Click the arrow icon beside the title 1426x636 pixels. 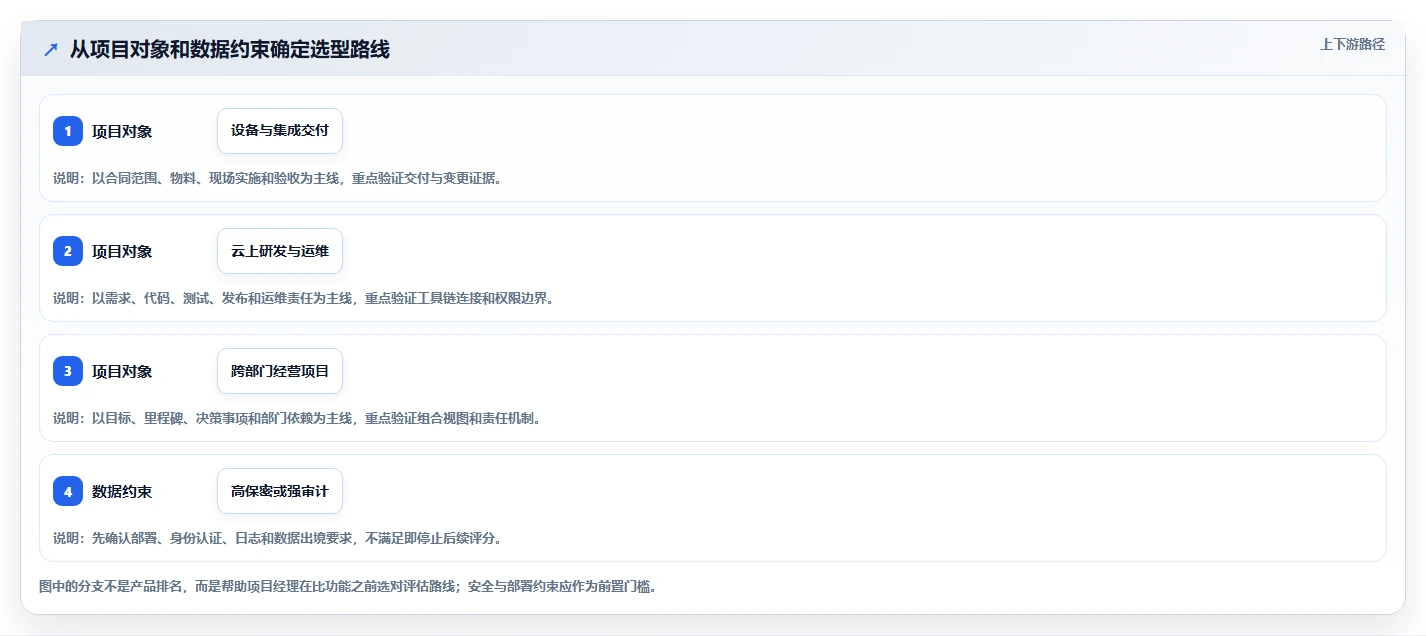pyautogui.click(x=51, y=49)
